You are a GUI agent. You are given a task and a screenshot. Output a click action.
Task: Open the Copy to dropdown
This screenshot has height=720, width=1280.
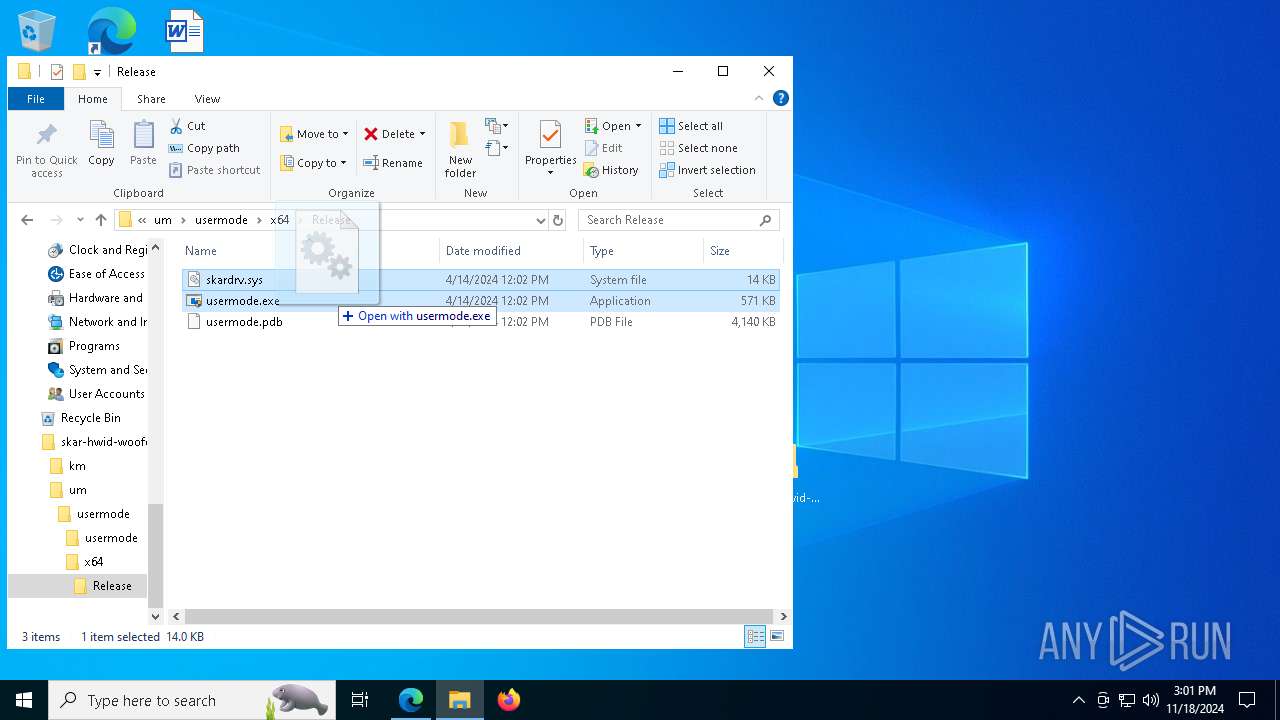coord(313,163)
